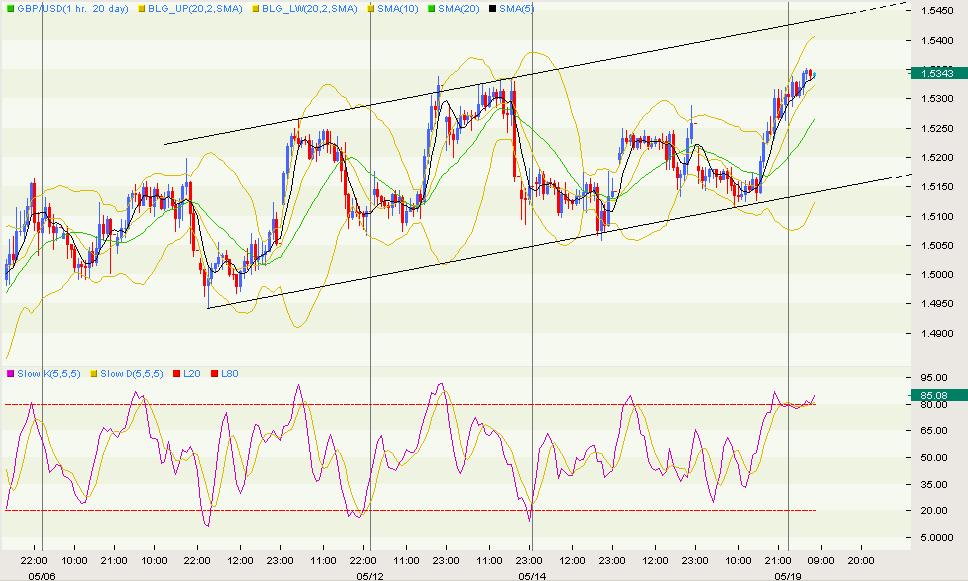Viewport: 968px width, 581px height.
Task: Click the 80.00 stochastic axis label
Action: (x=933, y=404)
